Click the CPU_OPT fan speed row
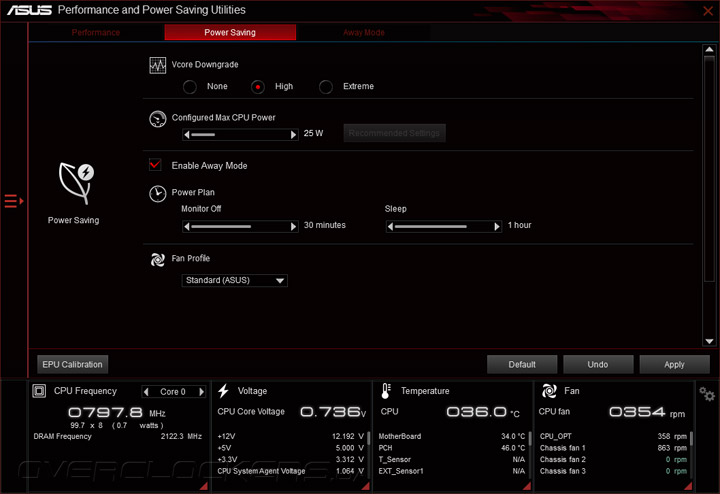This screenshot has height=494, width=720. pos(613,436)
